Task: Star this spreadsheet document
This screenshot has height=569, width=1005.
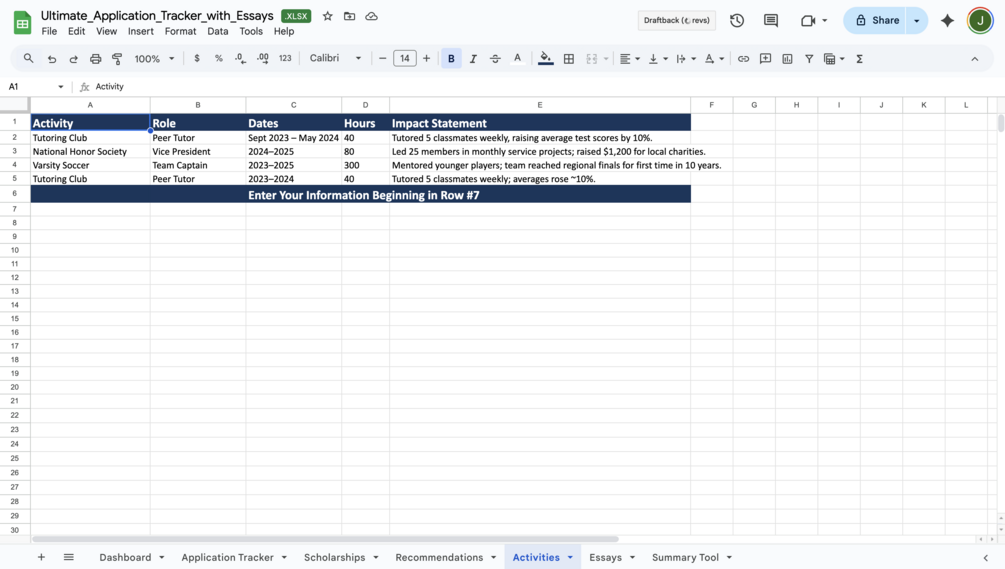Action: pos(328,16)
